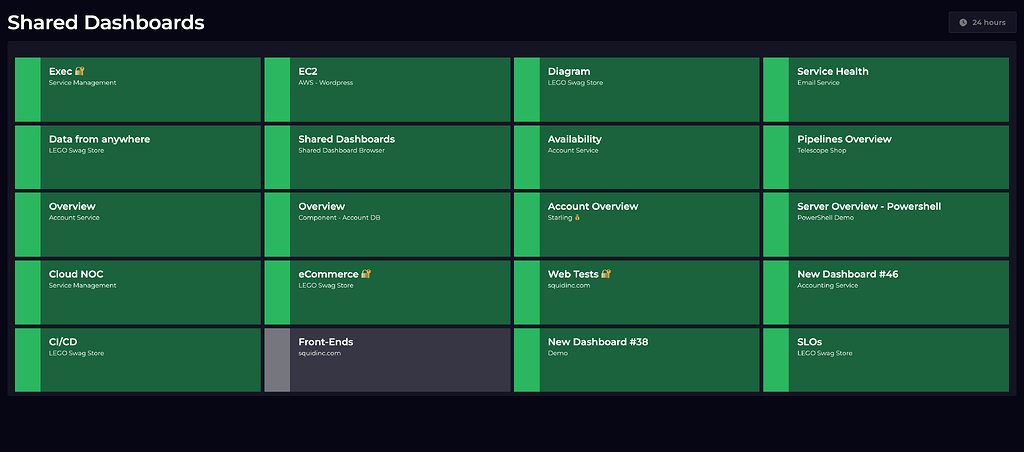Open the grey Front-Ends dashboard tile
Image resolution: width=1024 pixels, height=452 pixels.
[x=387, y=360]
